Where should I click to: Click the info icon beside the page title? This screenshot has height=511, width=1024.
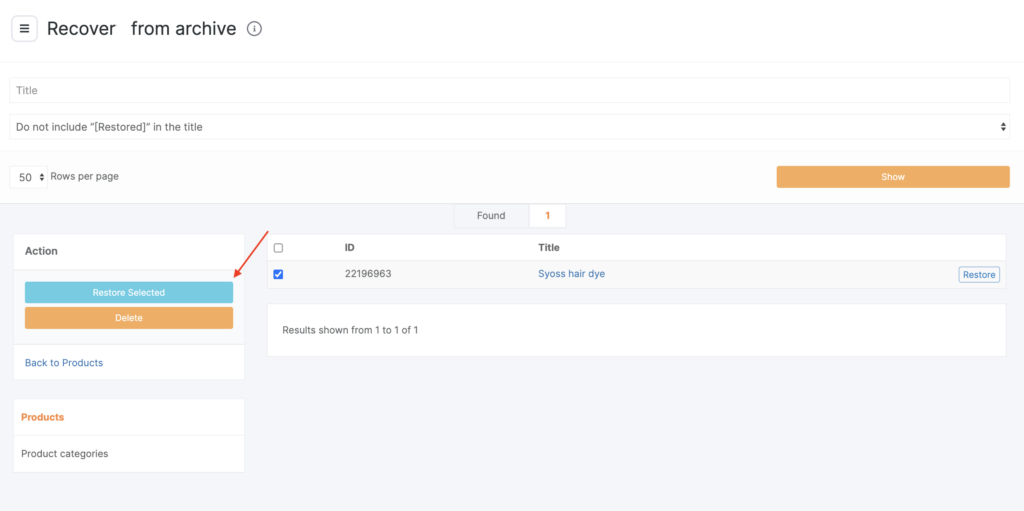[x=254, y=29]
